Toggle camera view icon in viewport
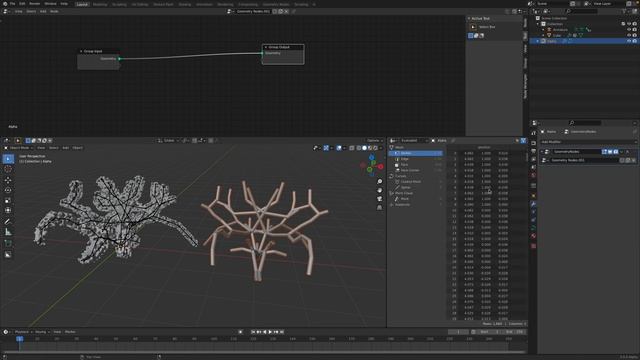This screenshot has height=360, width=640. pos(380,199)
